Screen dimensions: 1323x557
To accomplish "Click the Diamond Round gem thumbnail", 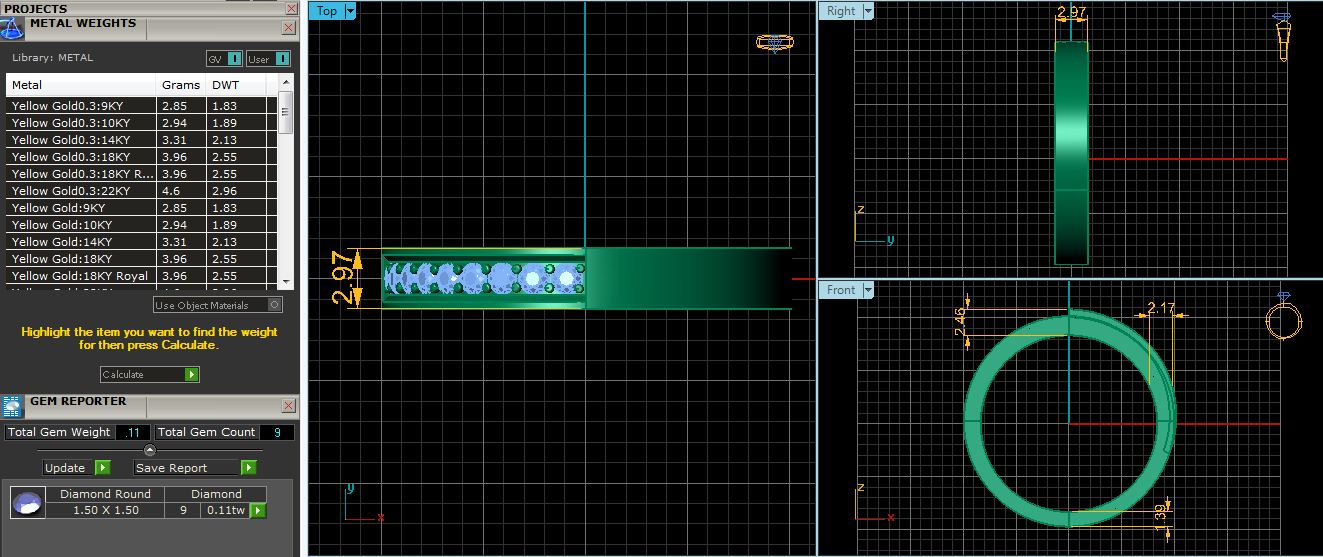I will point(28,503).
